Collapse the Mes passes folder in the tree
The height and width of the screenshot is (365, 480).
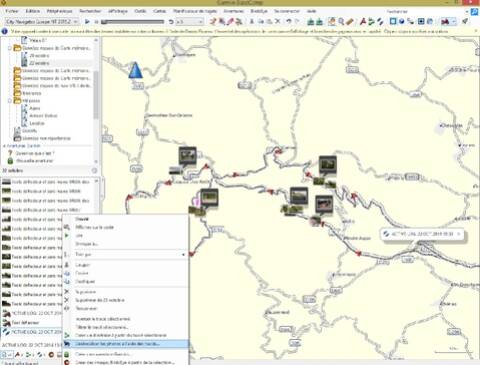pos(10,101)
